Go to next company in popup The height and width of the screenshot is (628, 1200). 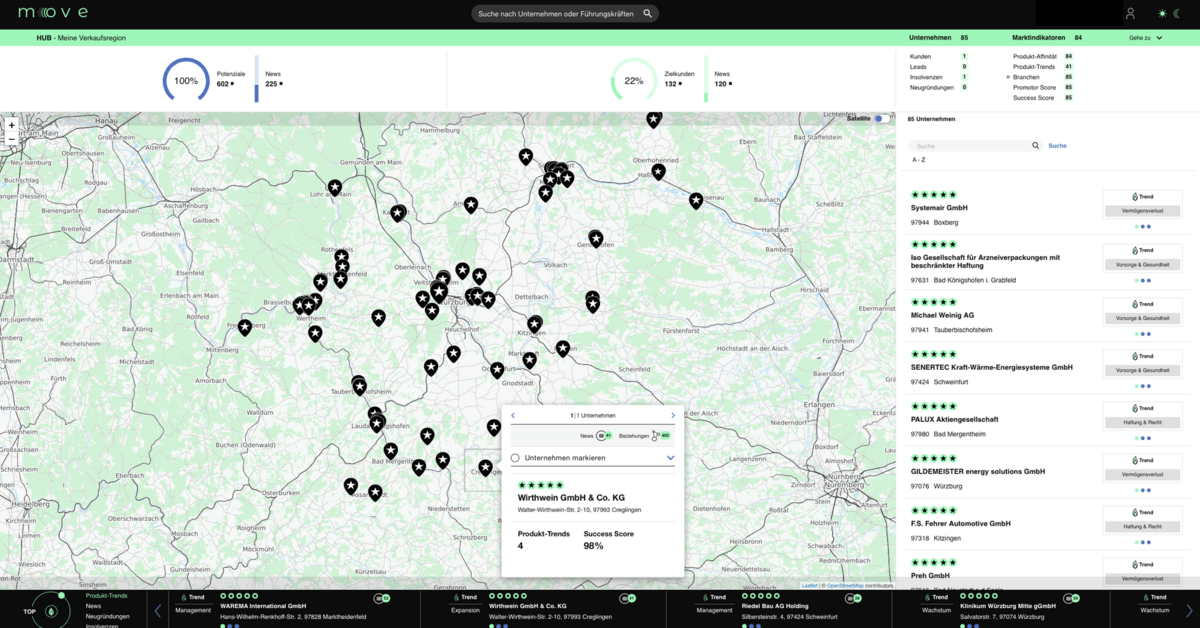pyautogui.click(x=673, y=415)
